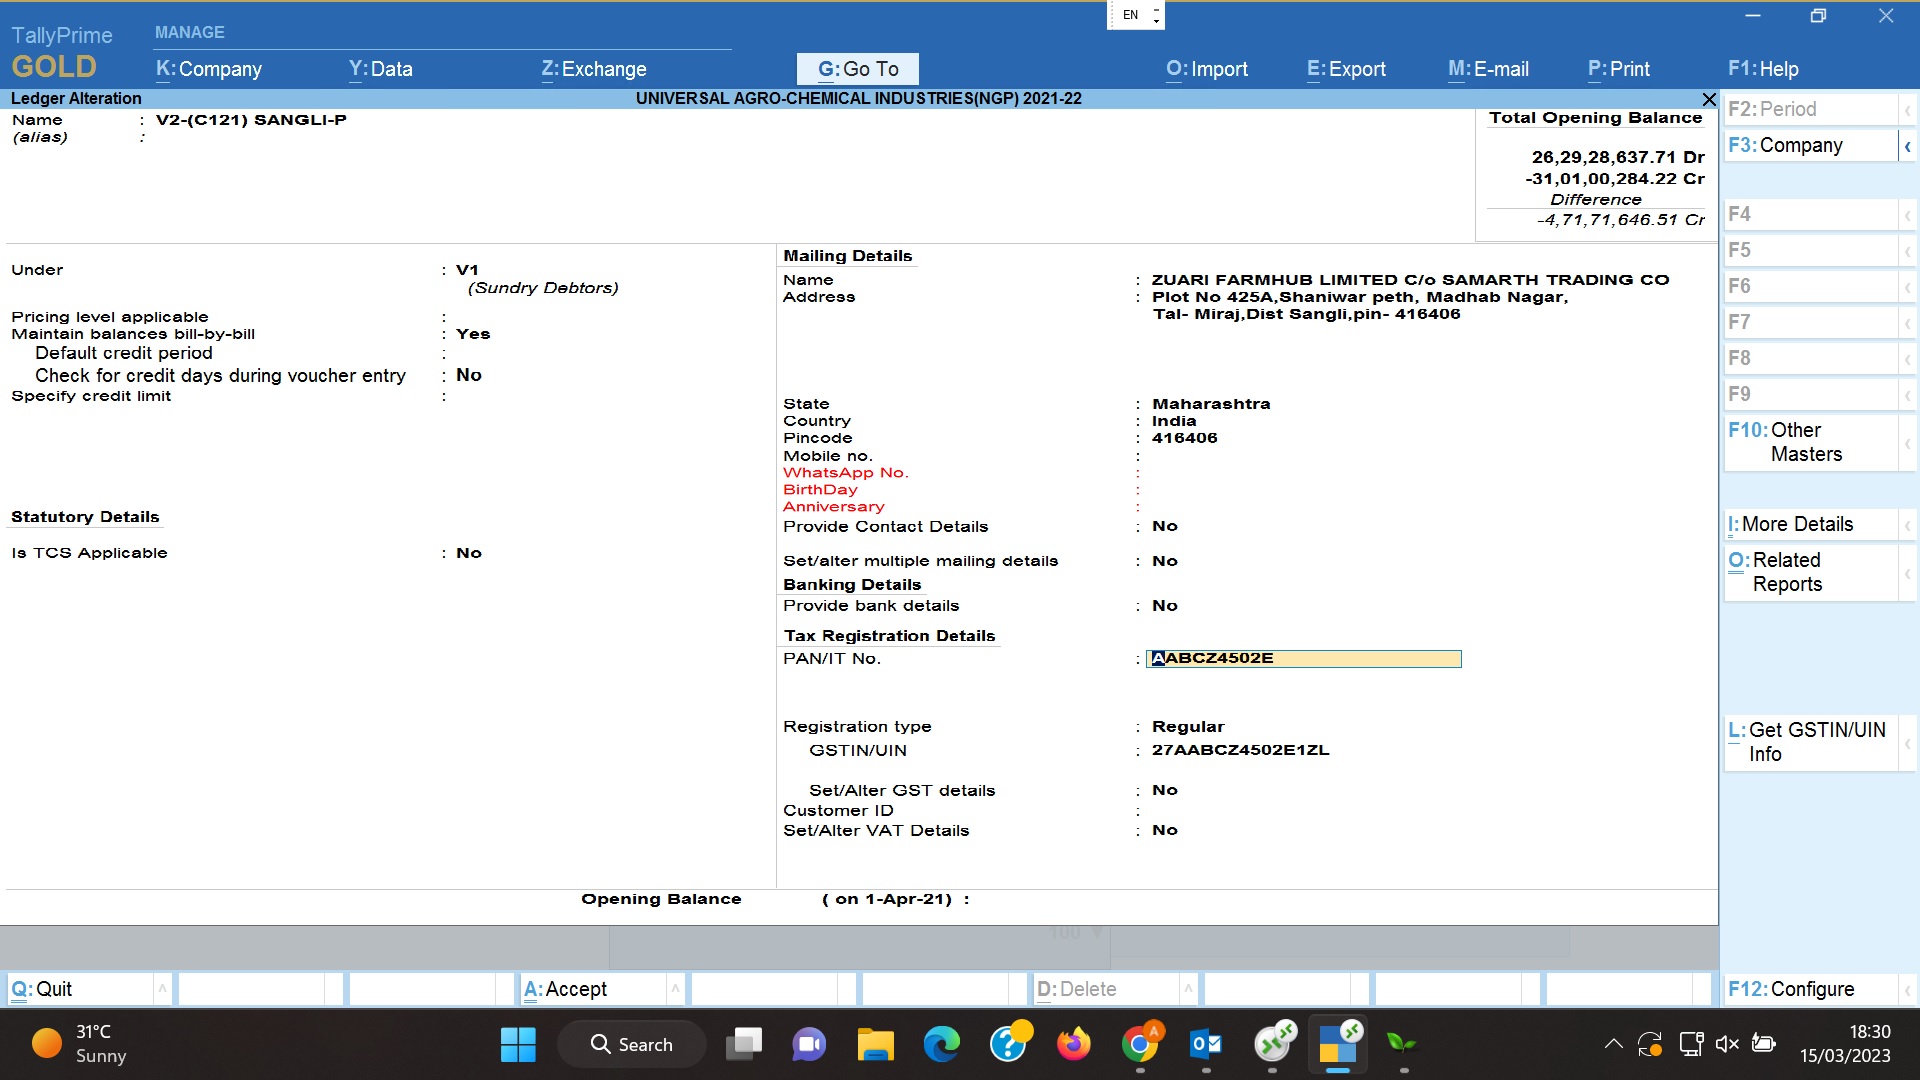The width and height of the screenshot is (1920, 1080).
Task: Click the PAN/IT No. input field
Action: click(1303, 658)
